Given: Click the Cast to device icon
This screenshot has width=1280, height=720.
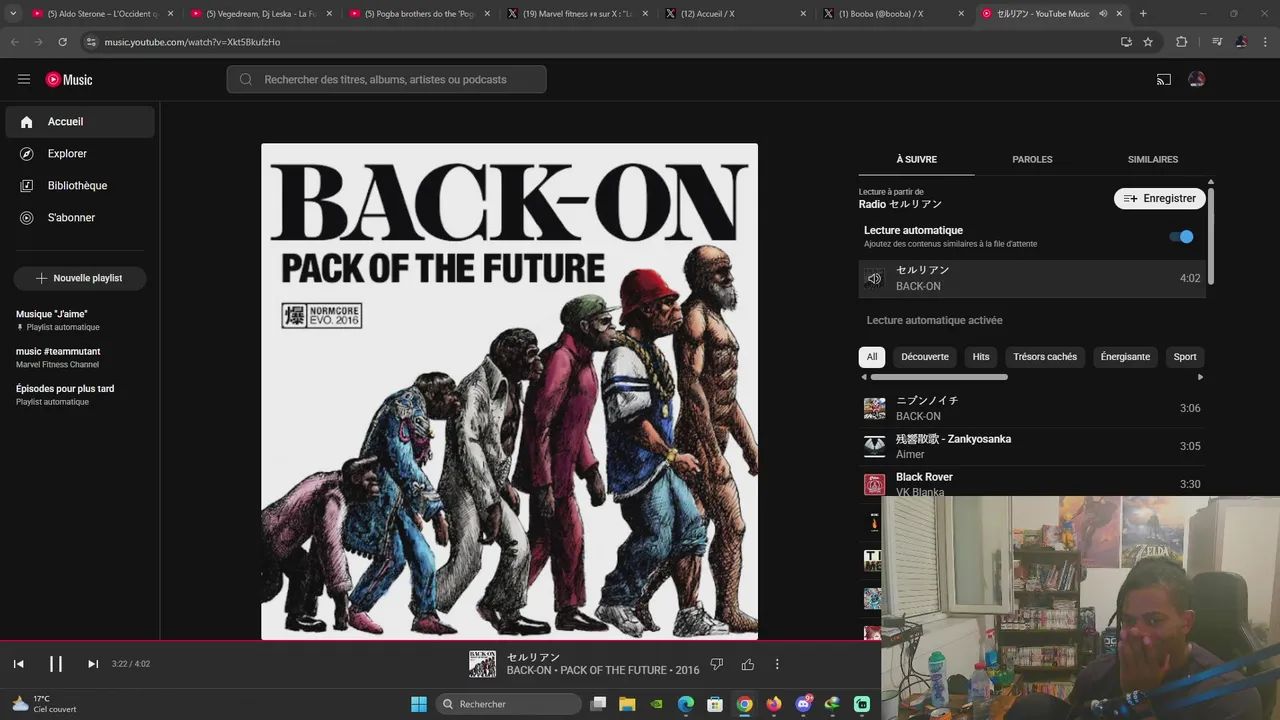Looking at the screenshot, I should [x=1164, y=79].
